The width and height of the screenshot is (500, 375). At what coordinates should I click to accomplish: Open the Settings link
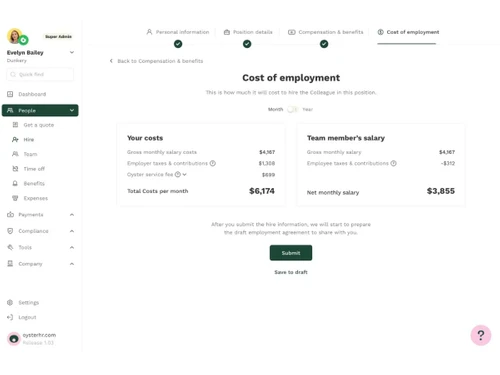click(x=29, y=302)
